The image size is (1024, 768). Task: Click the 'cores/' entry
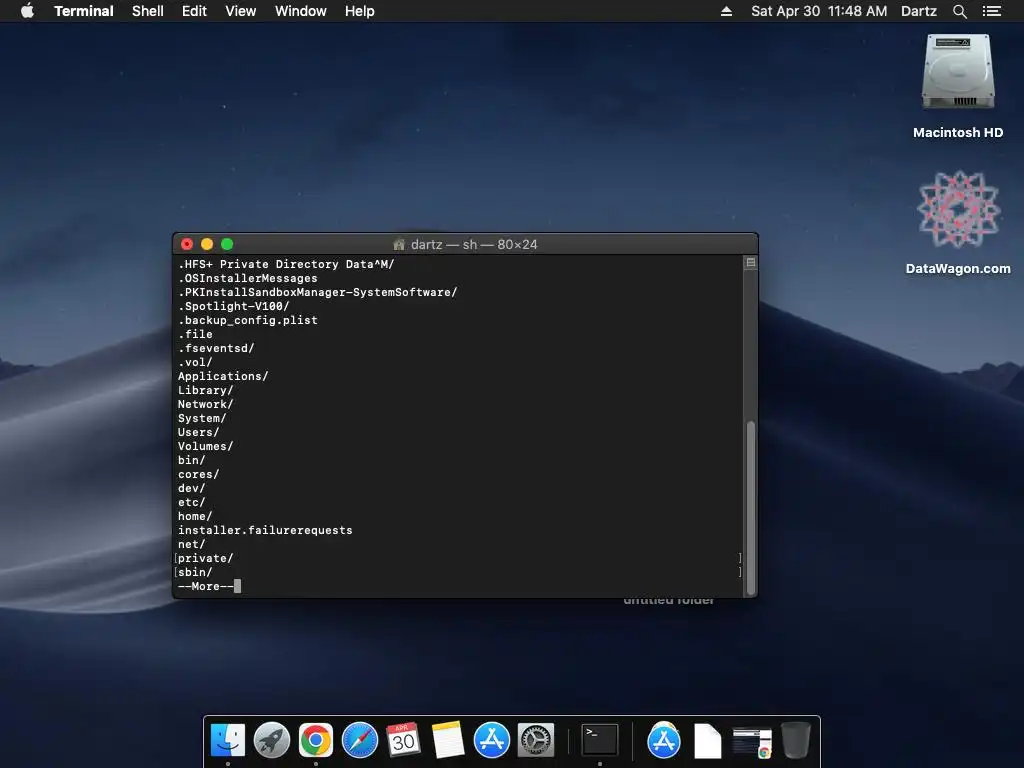pos(199,475)
